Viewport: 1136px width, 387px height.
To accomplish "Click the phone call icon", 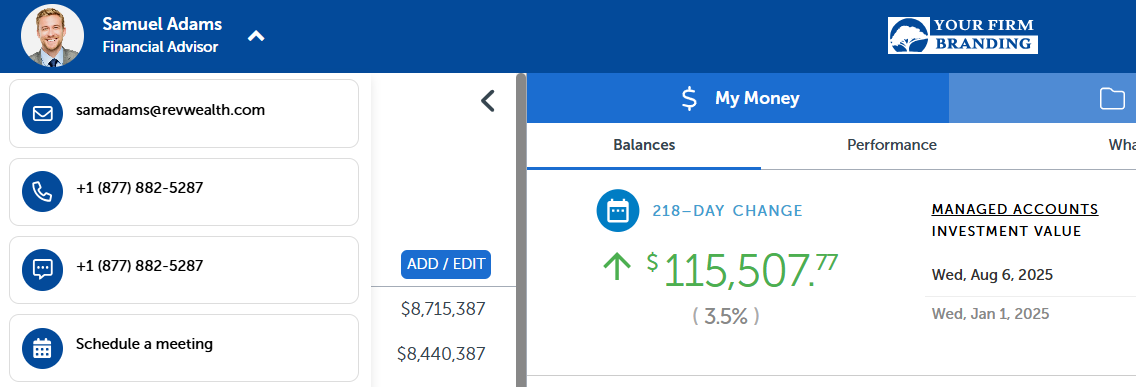I will (x=43, y=191).
